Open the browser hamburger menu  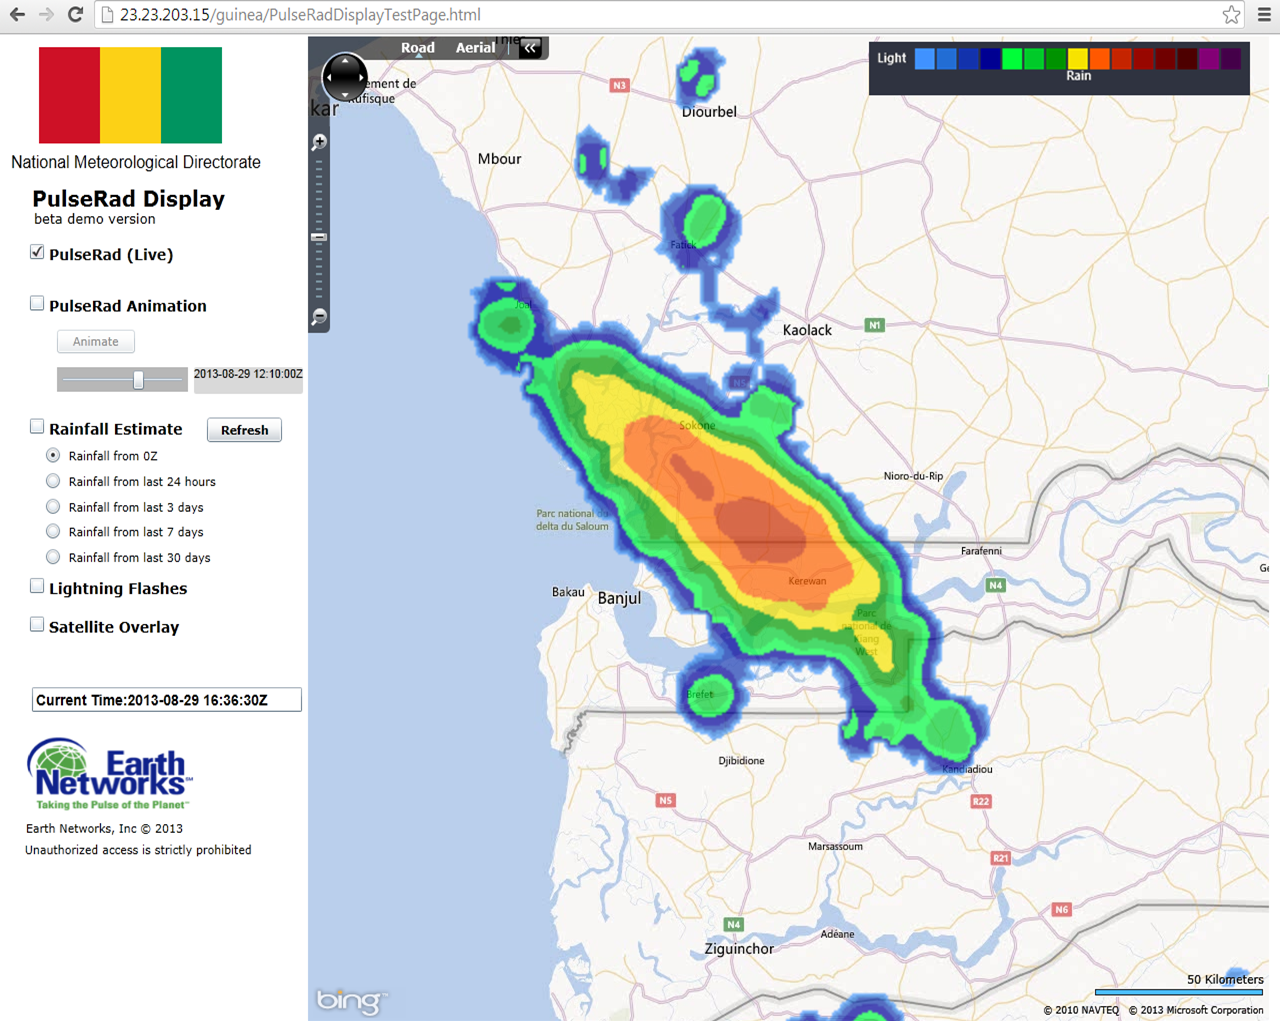click(x=1264, y=14)
